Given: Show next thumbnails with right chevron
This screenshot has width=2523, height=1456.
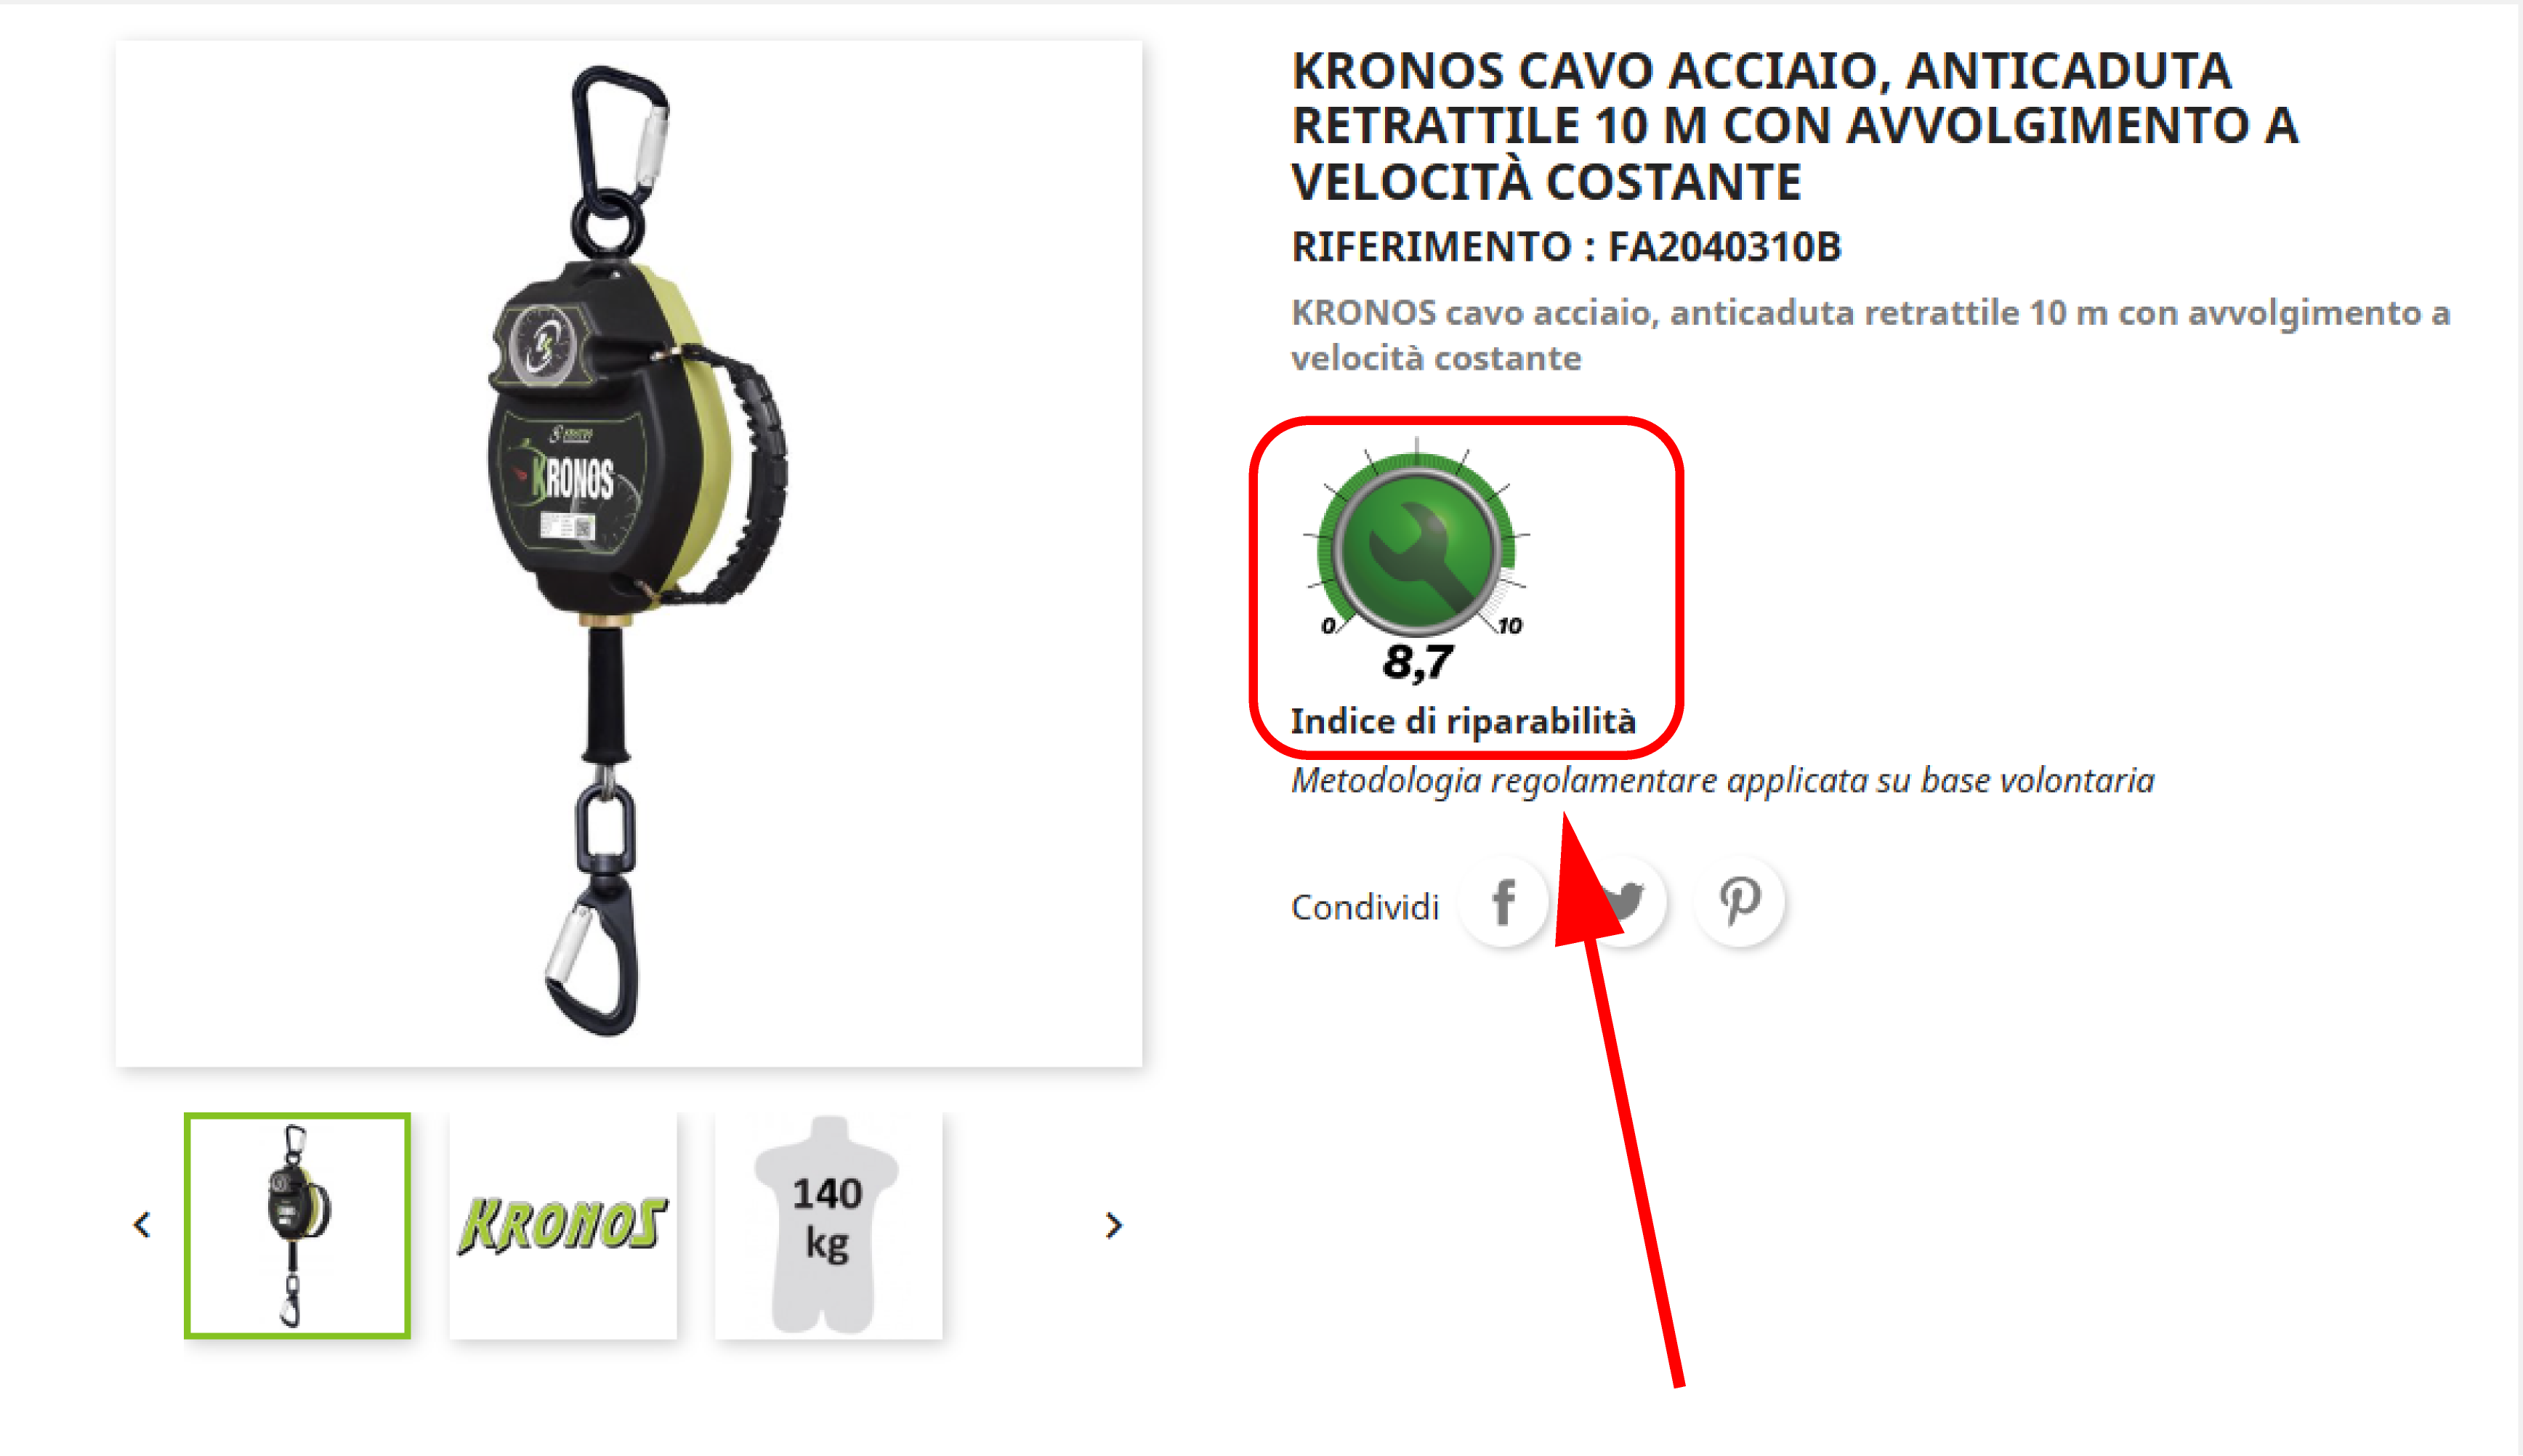Looking at the screenshot, I should tap(1113, 1225).
